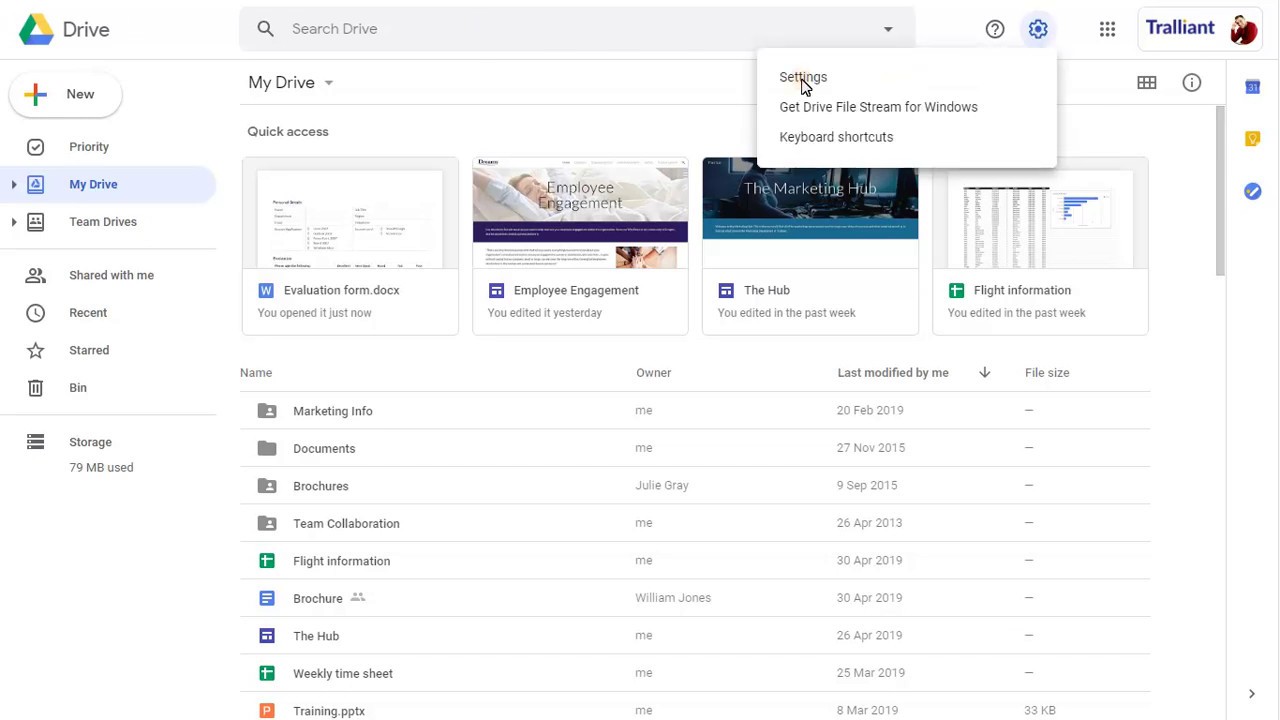Open Google Keep side panel icon
Image resolution: width=1280 pixels, height=720 pixels.
(x=1252, y=139)
